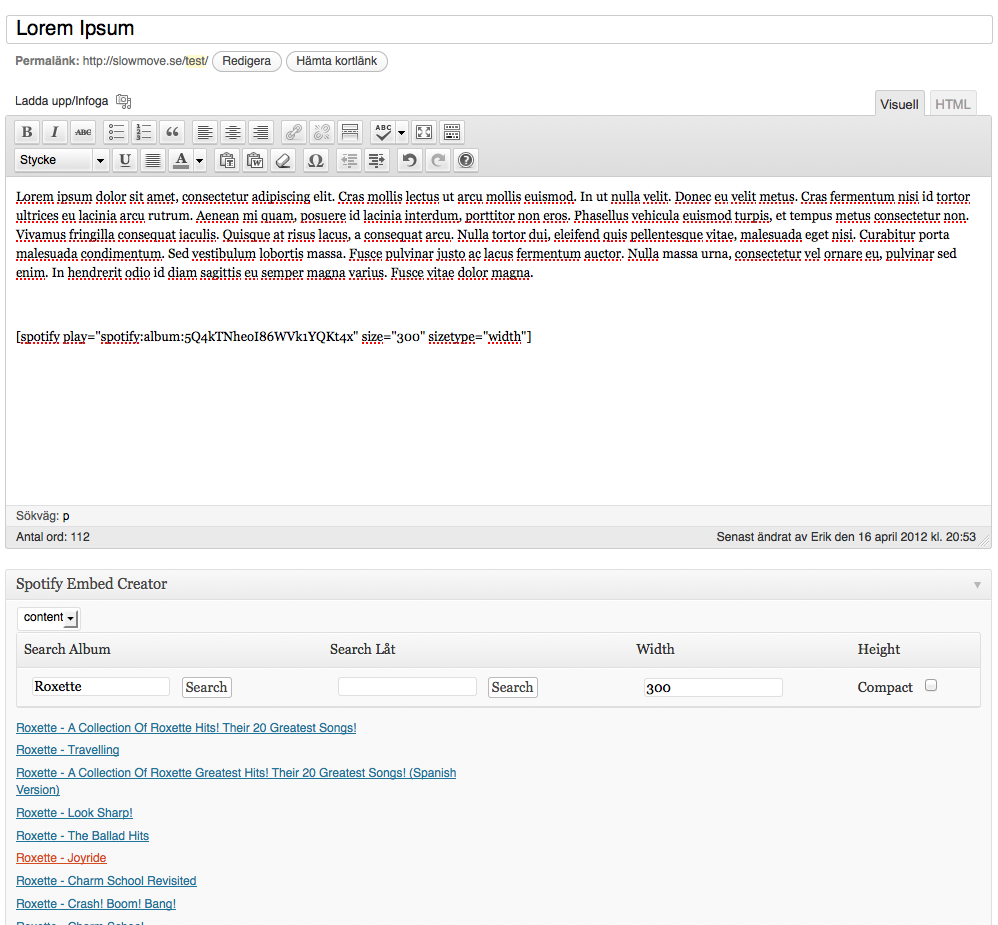Collapse the Spotify Embed Creator panel
Viewport: 998px width, 925px height.
tap(977, 584)
